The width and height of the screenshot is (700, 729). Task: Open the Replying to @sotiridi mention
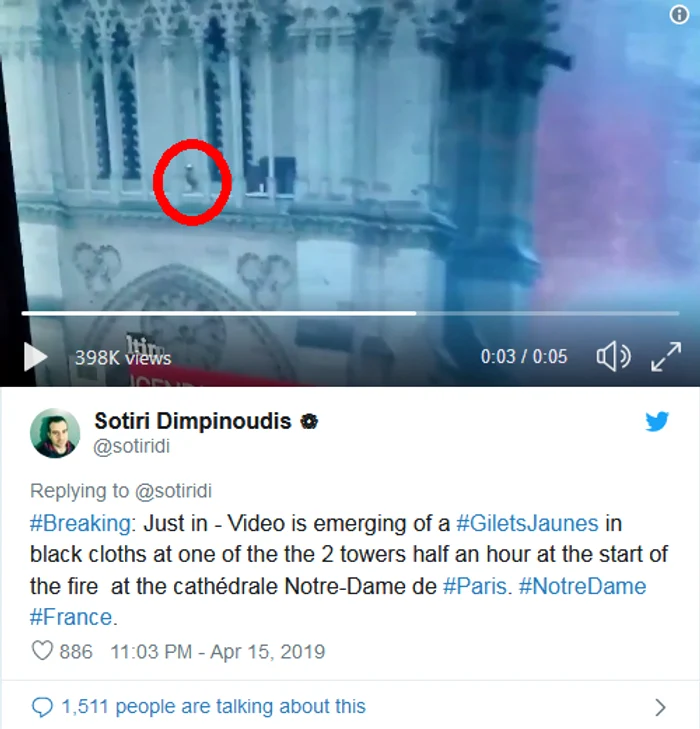[x=173, y=491]
